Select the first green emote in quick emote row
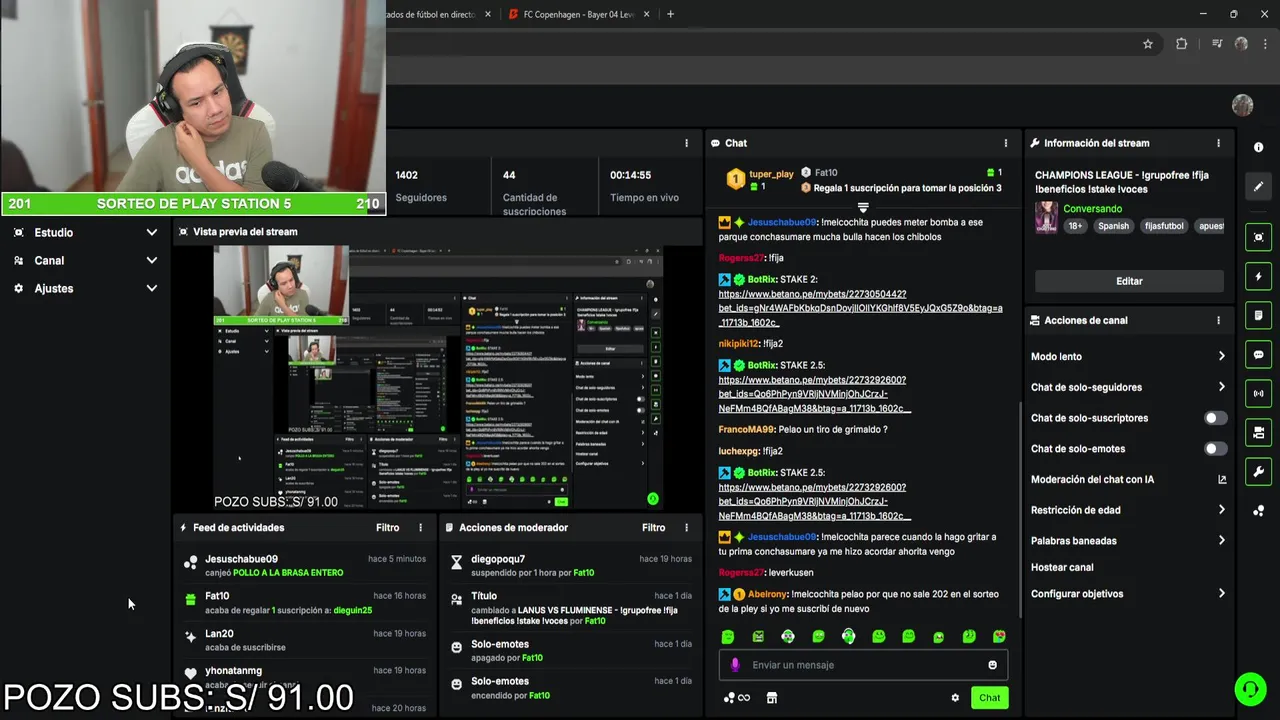 pos(728,637)
